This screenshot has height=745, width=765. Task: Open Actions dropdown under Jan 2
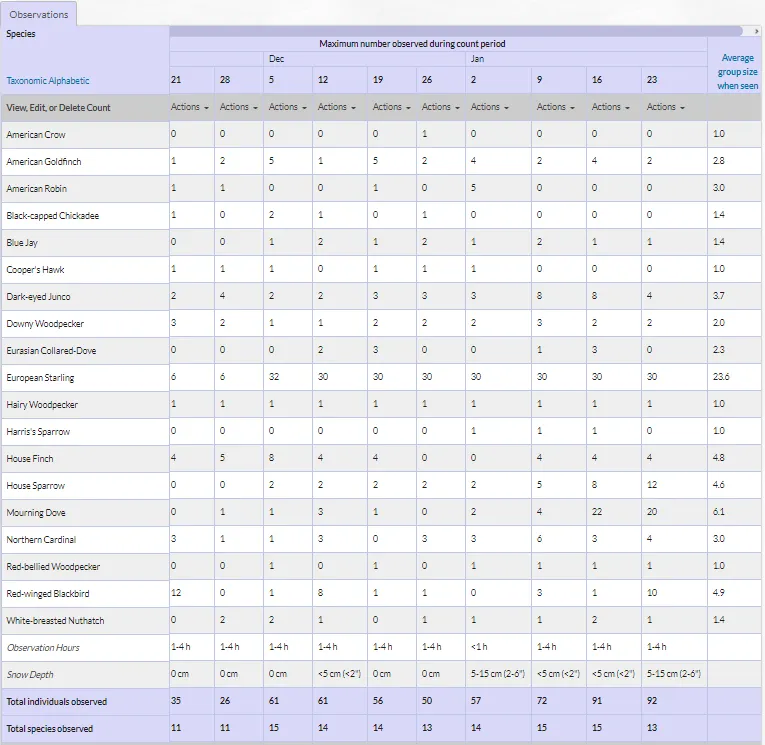point(490,107)
